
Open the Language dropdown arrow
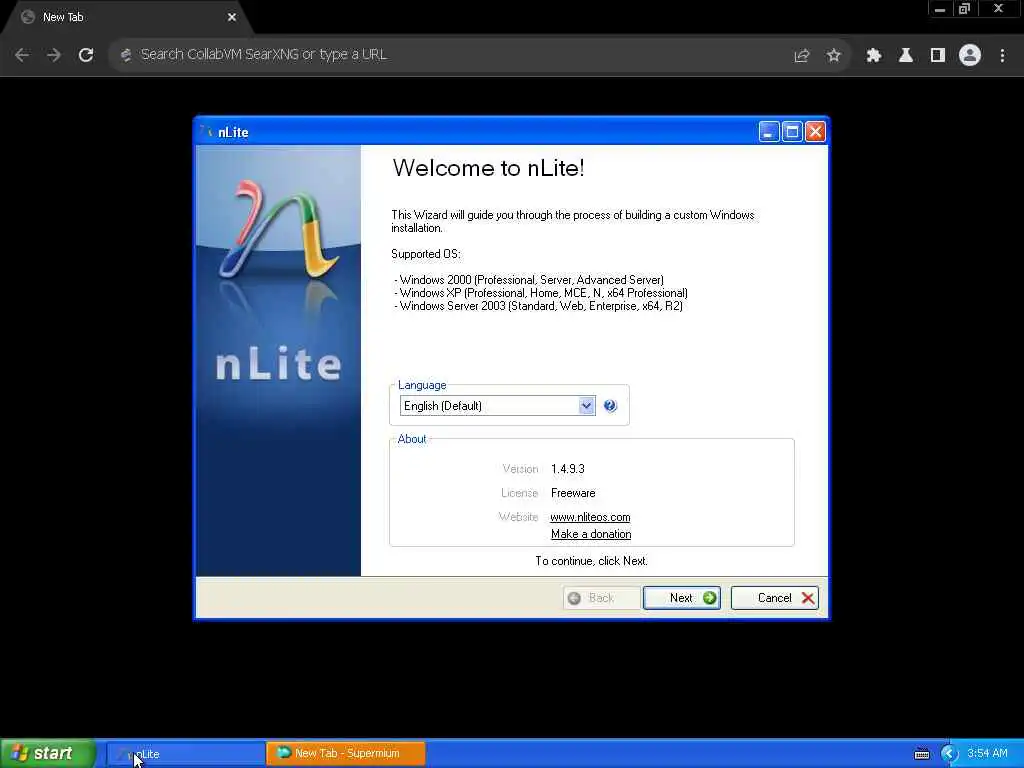point(586,406)
